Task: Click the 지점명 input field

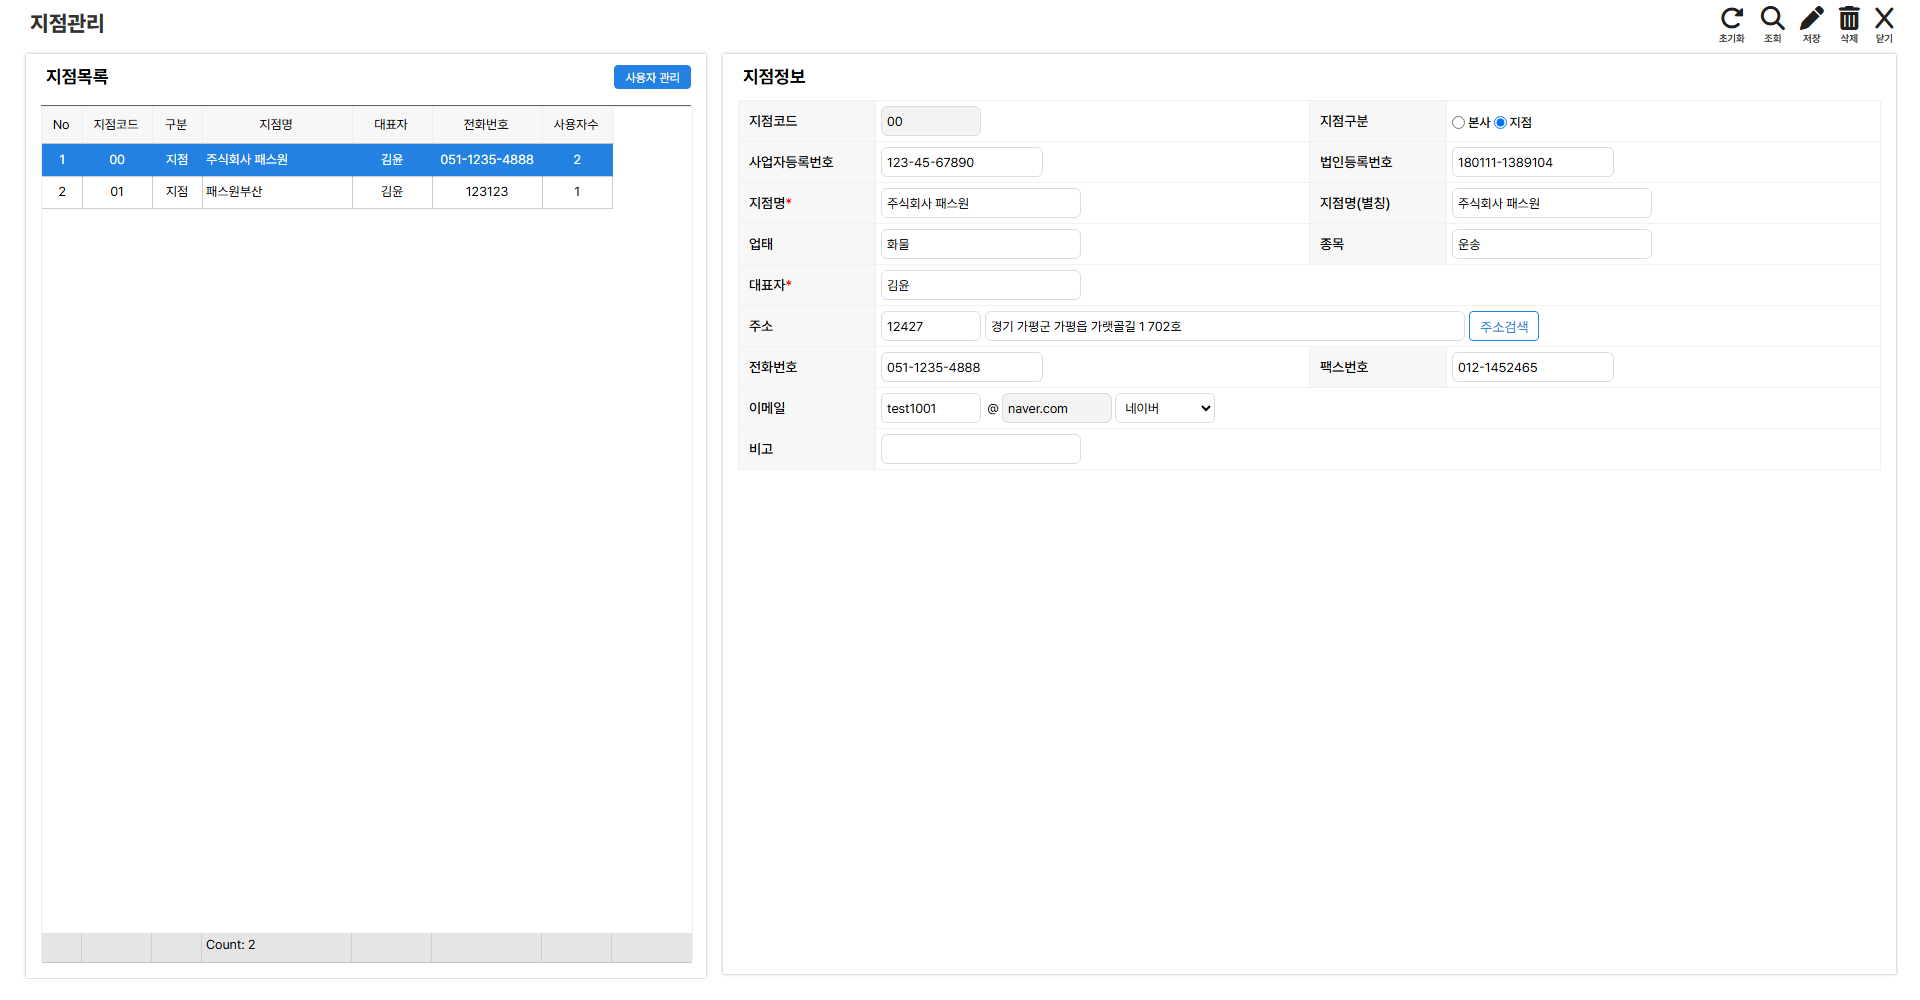Action: tap(980, 203)
